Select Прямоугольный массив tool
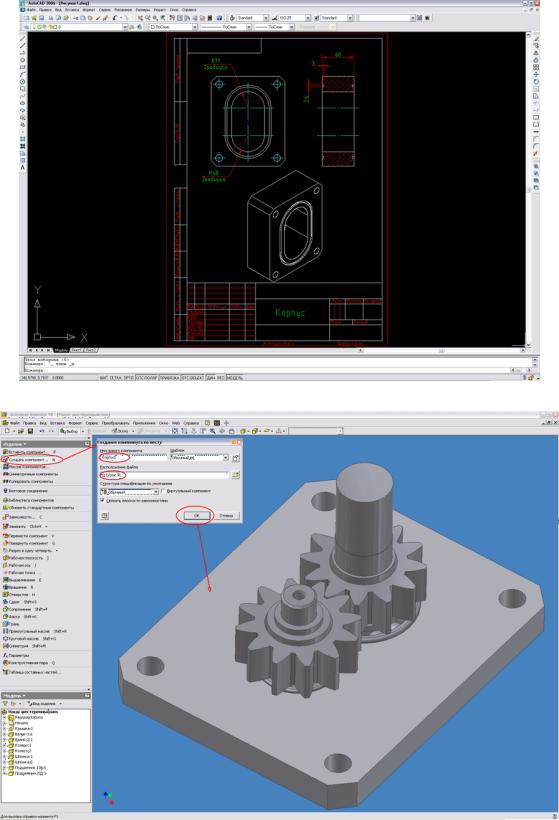Screen dimensions: 559x820 click(35, 631)
